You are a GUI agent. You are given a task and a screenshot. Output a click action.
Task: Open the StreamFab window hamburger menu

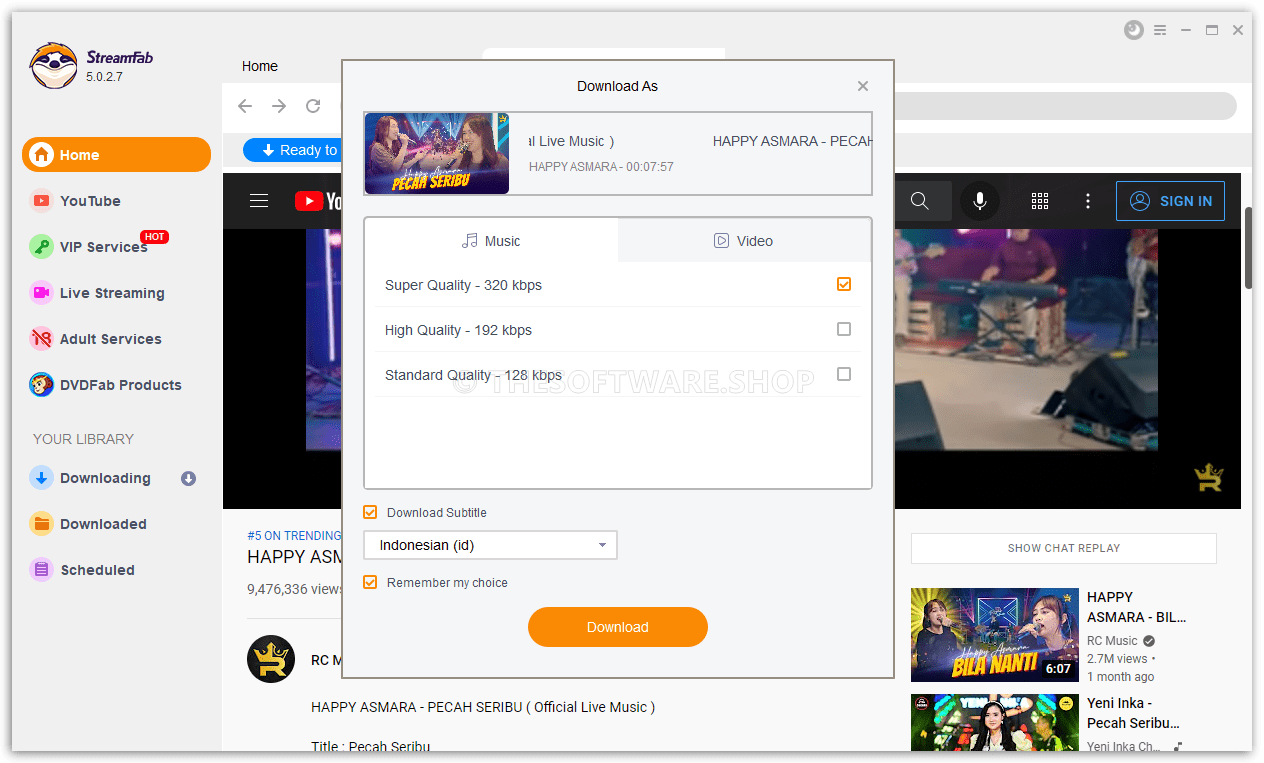1160,30
